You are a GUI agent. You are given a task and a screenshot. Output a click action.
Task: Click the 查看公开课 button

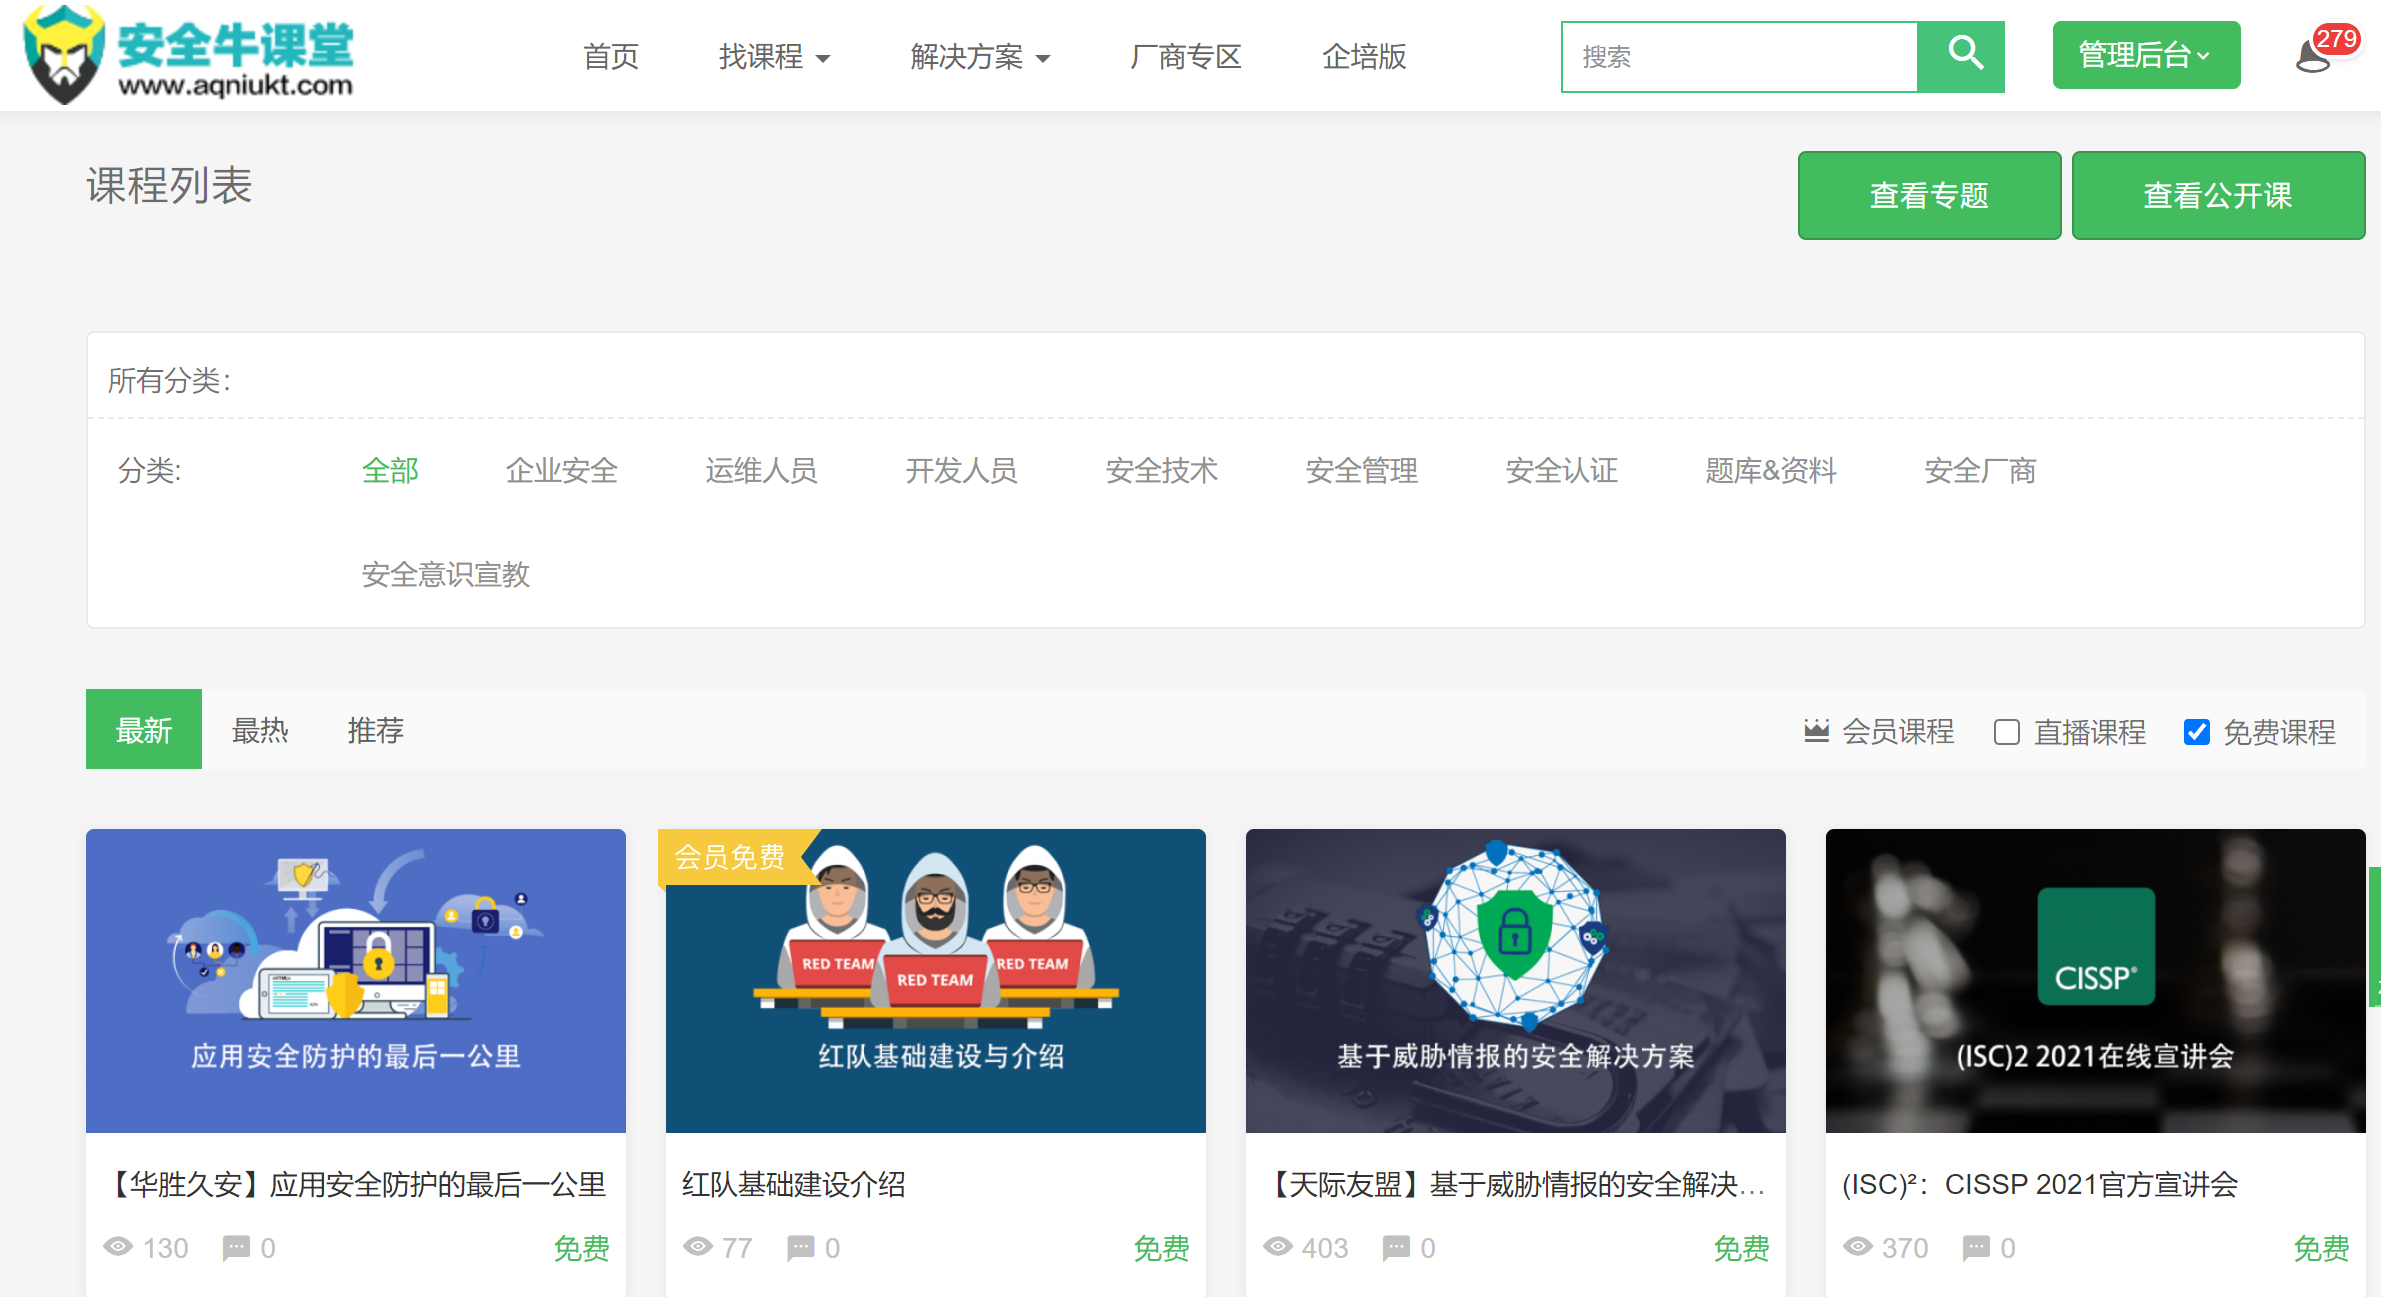[2217, 195]
